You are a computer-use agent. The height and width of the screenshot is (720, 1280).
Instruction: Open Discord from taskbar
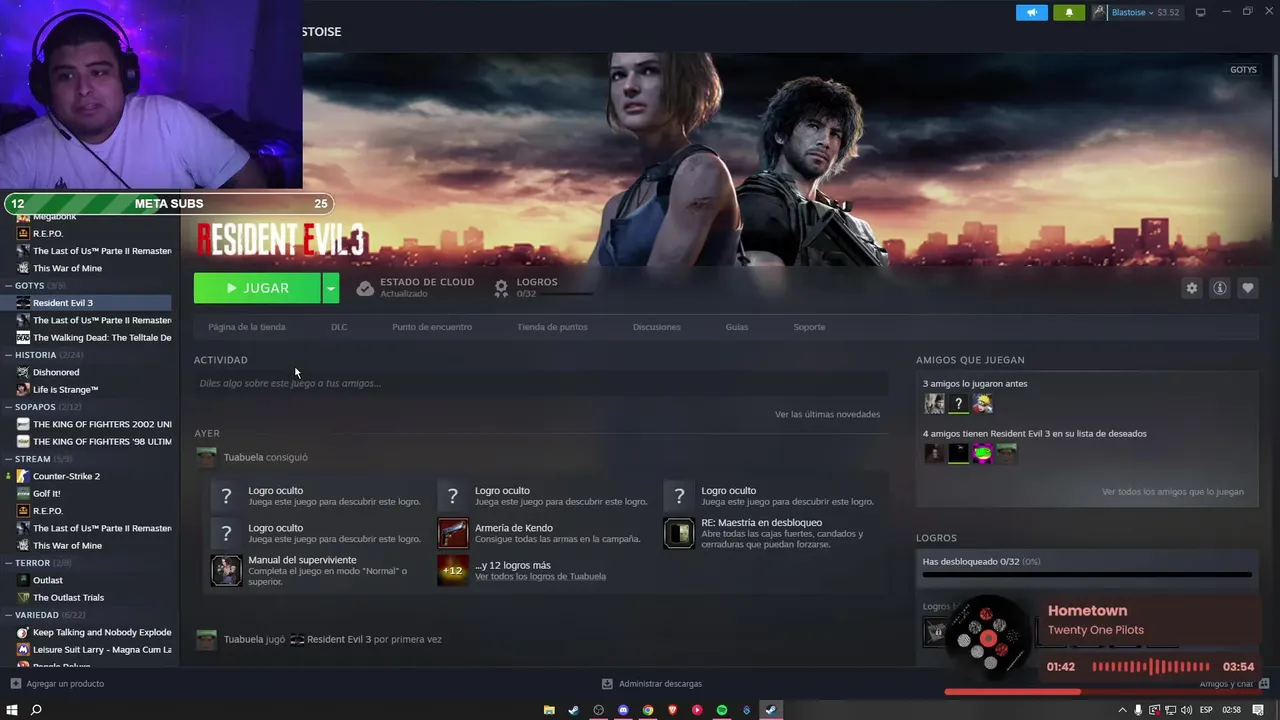pos(623,710)
